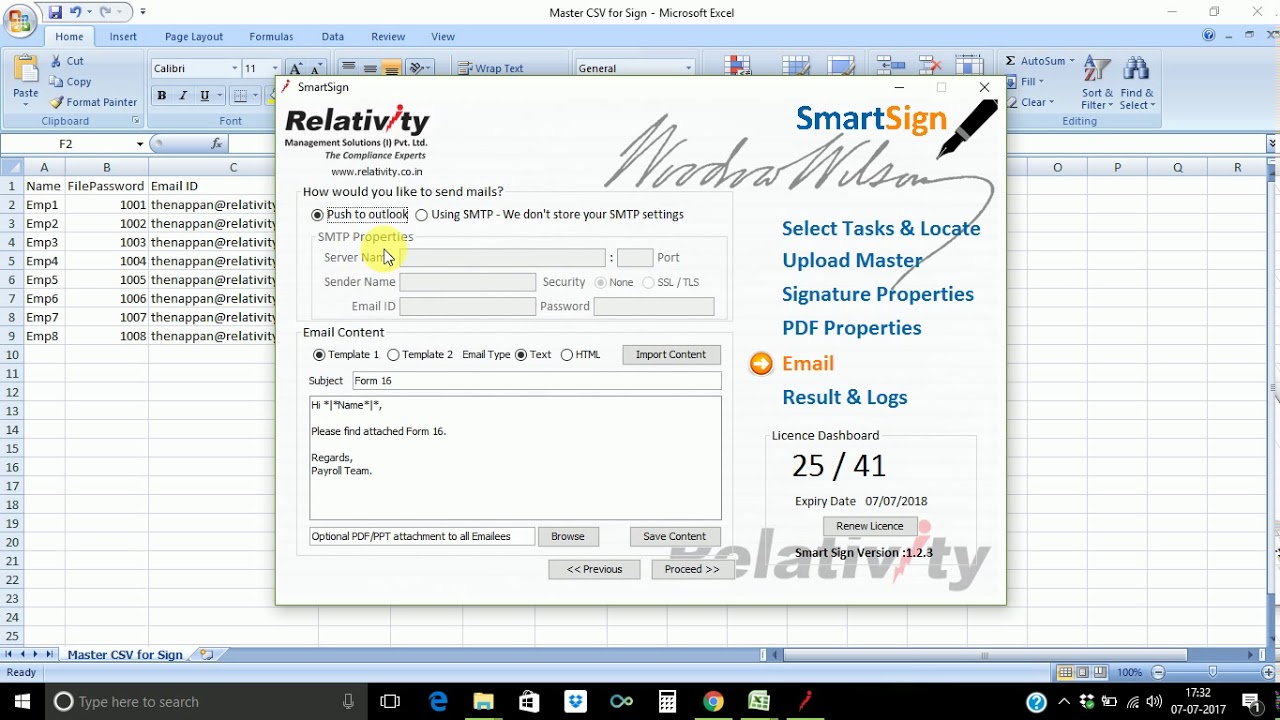Click the Task View taskbar icon
Screen dimensions: 1280x720
[x=390, y=701]
